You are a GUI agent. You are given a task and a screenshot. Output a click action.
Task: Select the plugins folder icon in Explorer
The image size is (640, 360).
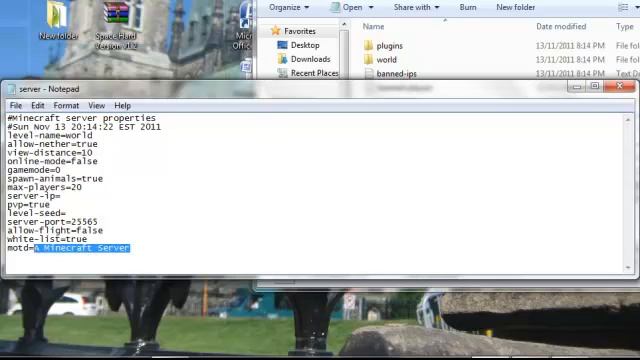click(368, 45)
